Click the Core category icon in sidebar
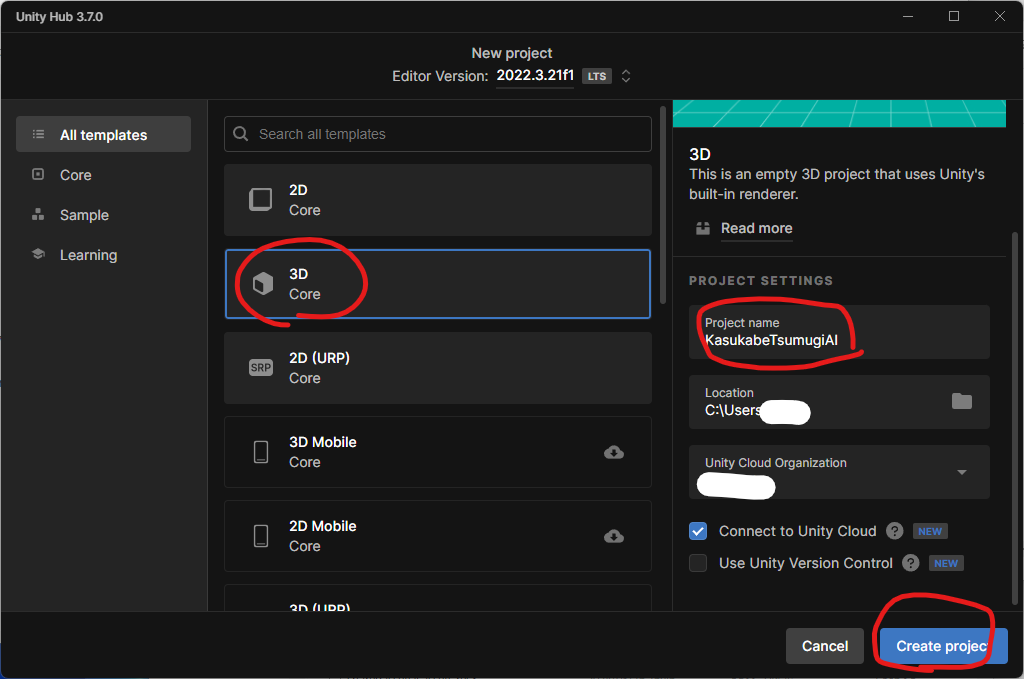The width and height of the screenshot is (1024, 679). point(39,174)
